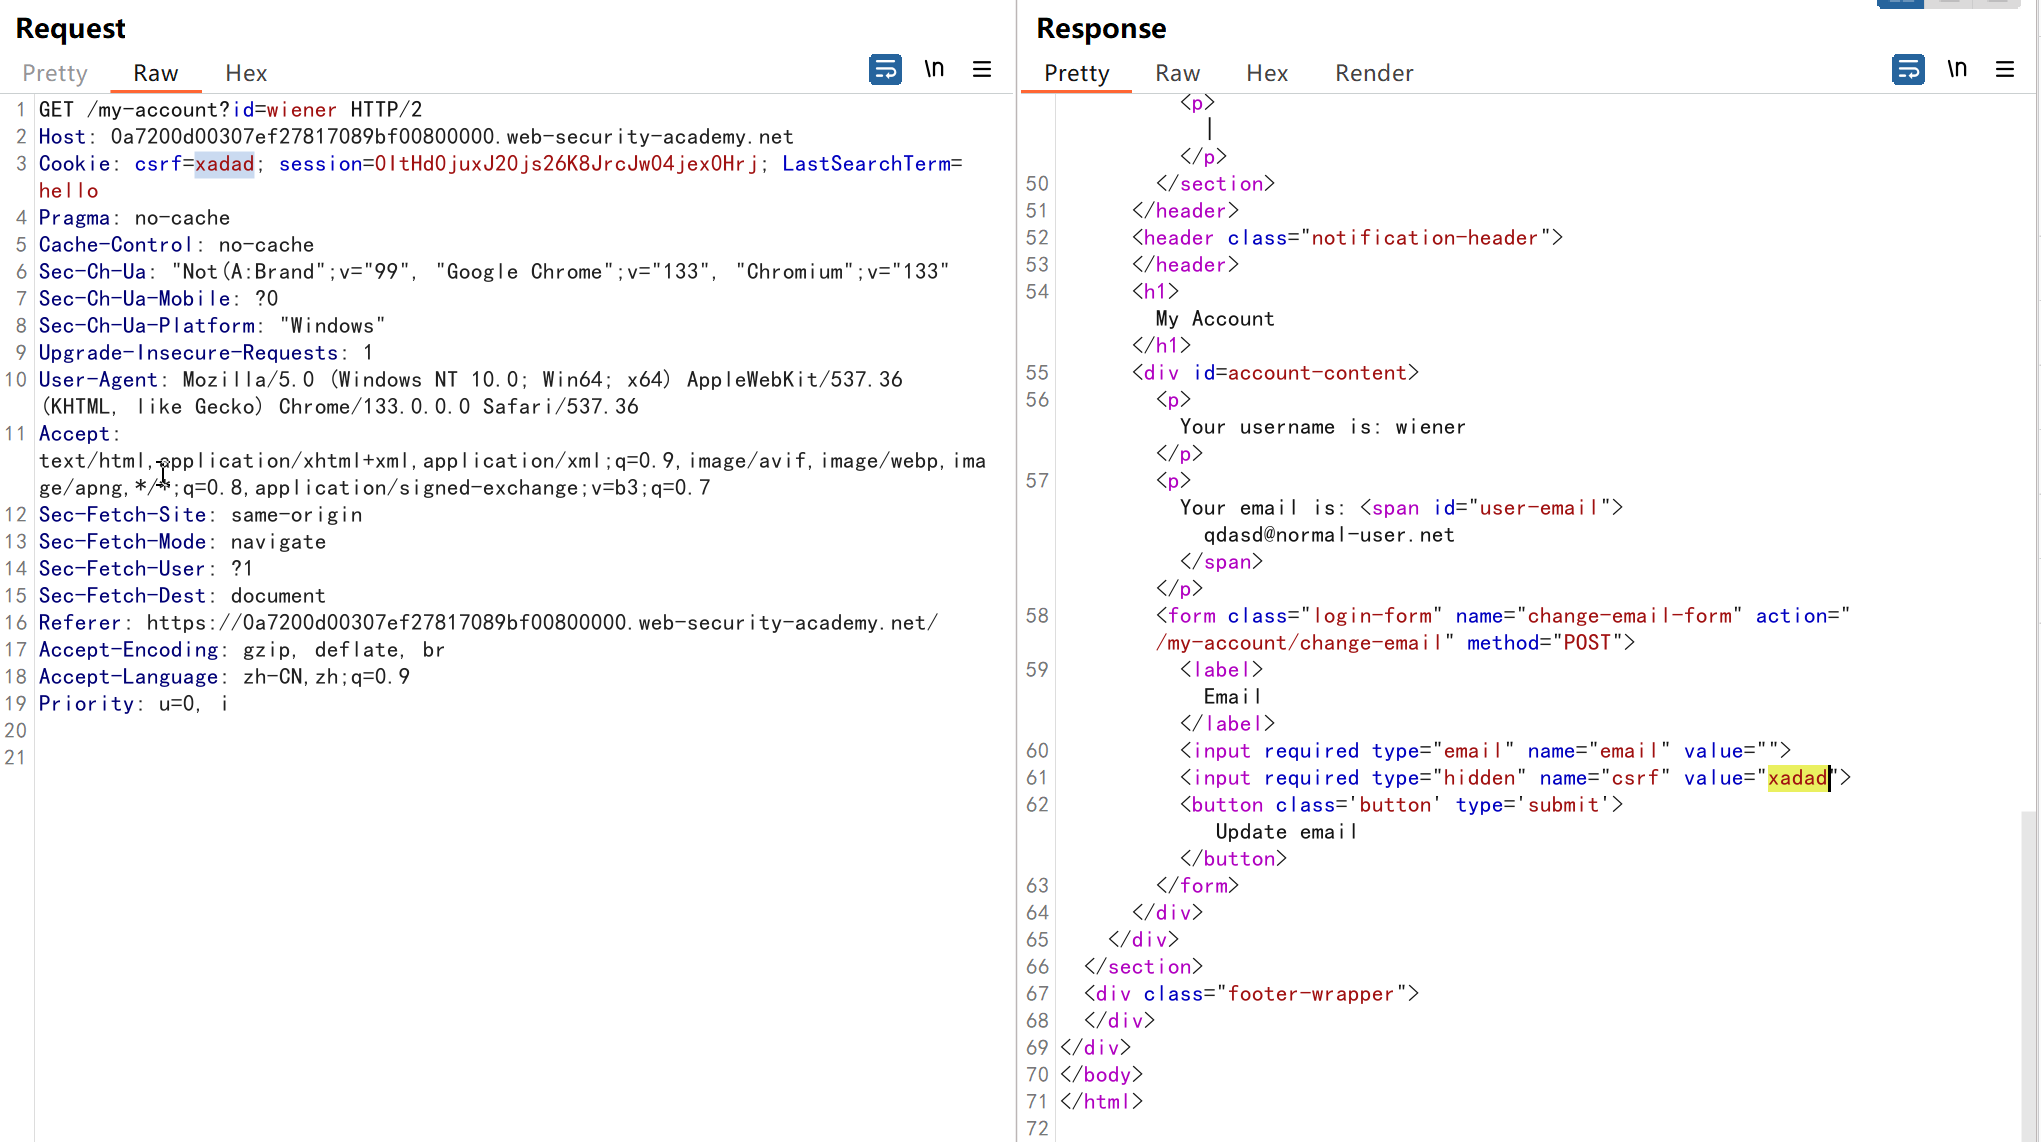Switch Response view to Raw tab

(x=1177, y=73)
